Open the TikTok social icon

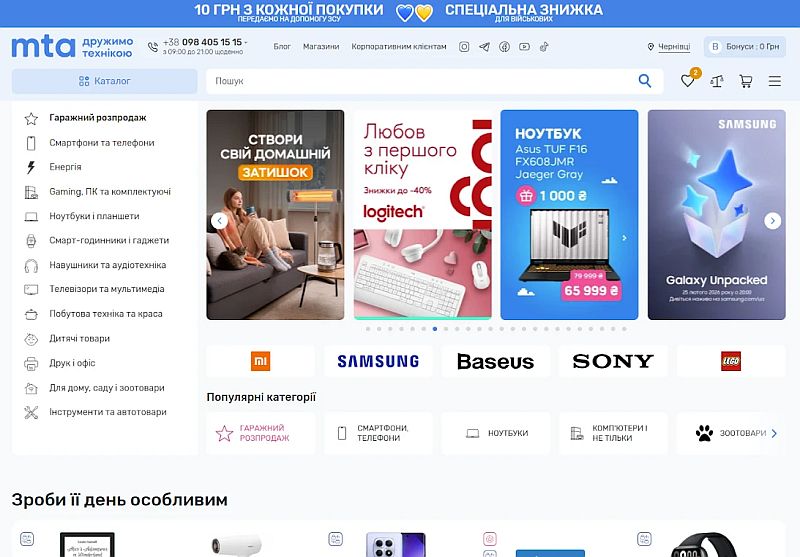coord(544,47)
